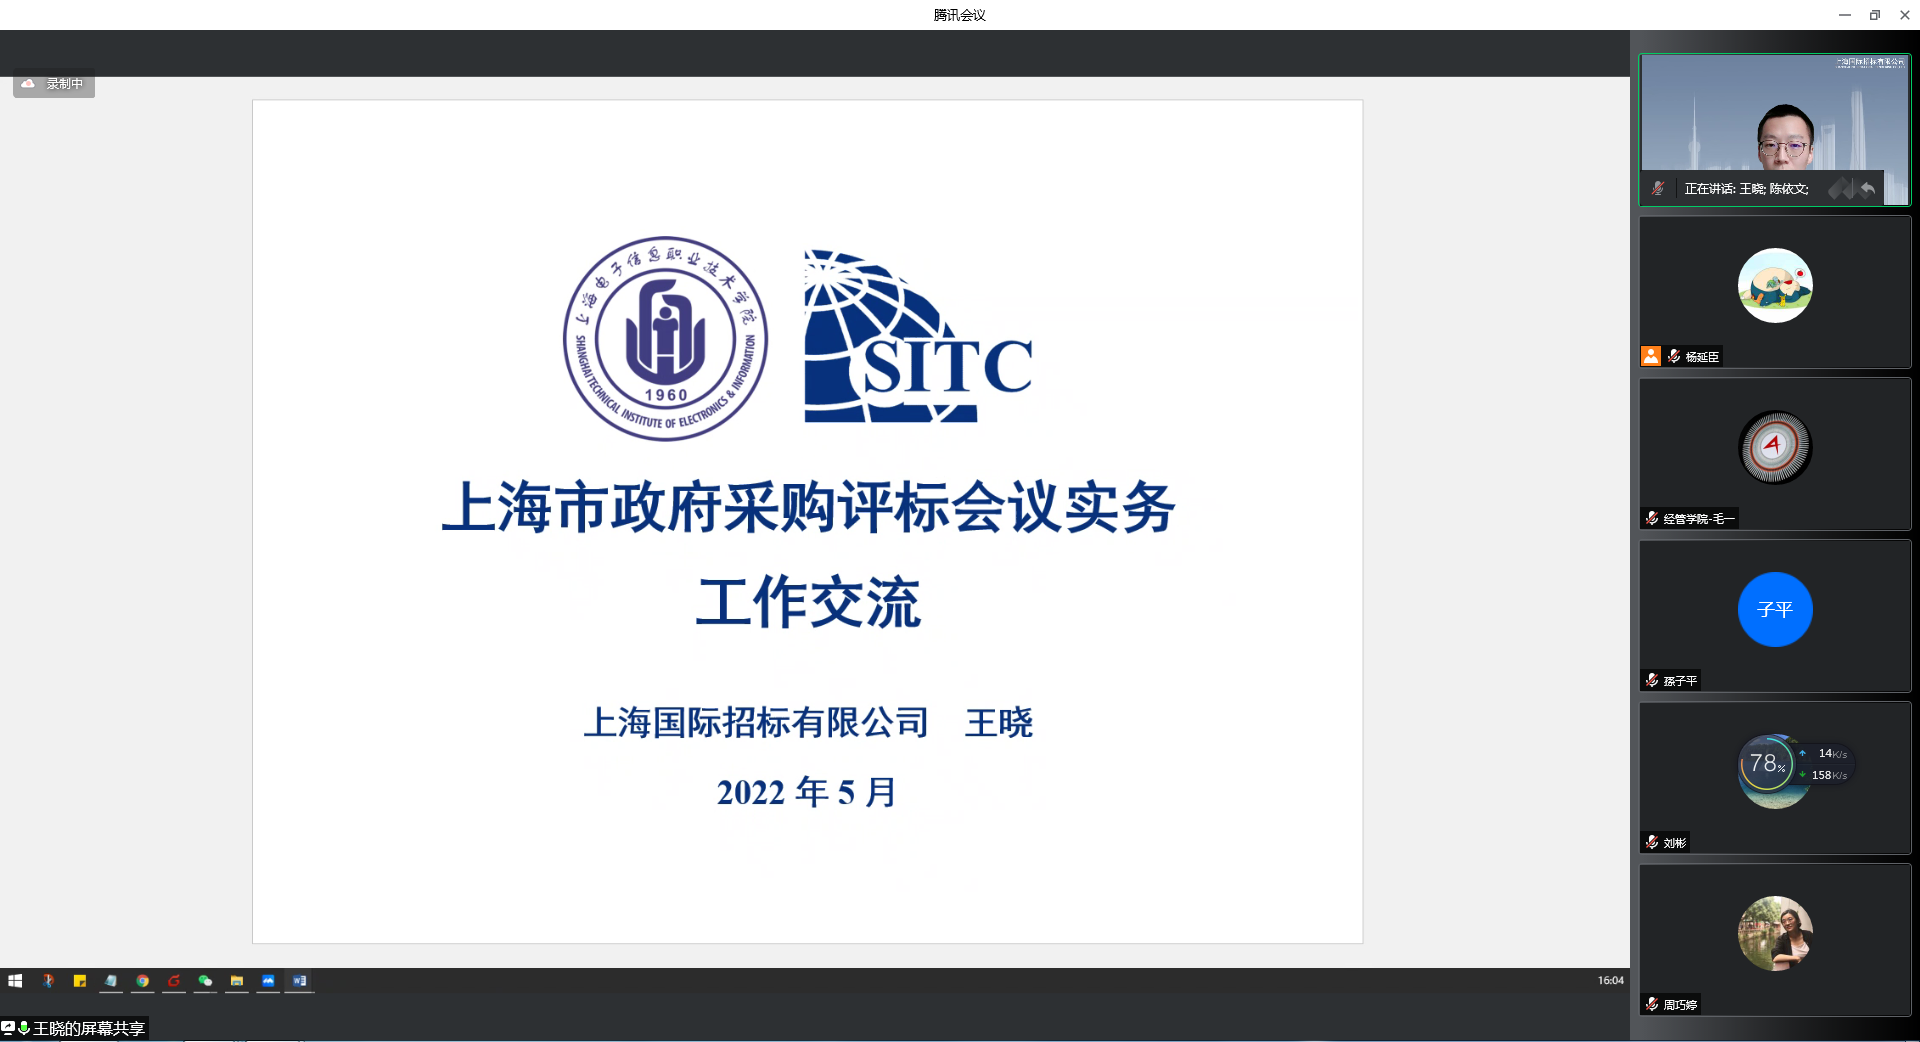
Task: Select the blue 子平 avatar
Action: 1775,609
